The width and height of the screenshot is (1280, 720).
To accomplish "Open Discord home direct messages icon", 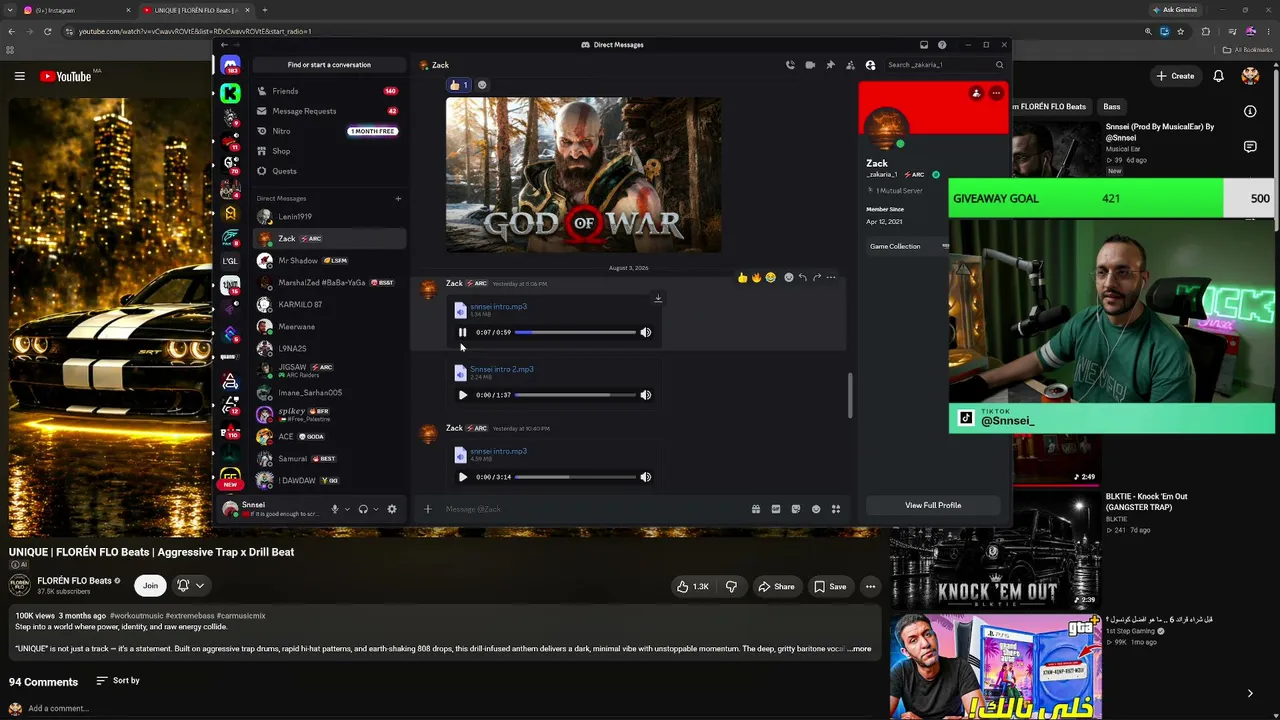I will pyautogui.click(x=230, y=66).
